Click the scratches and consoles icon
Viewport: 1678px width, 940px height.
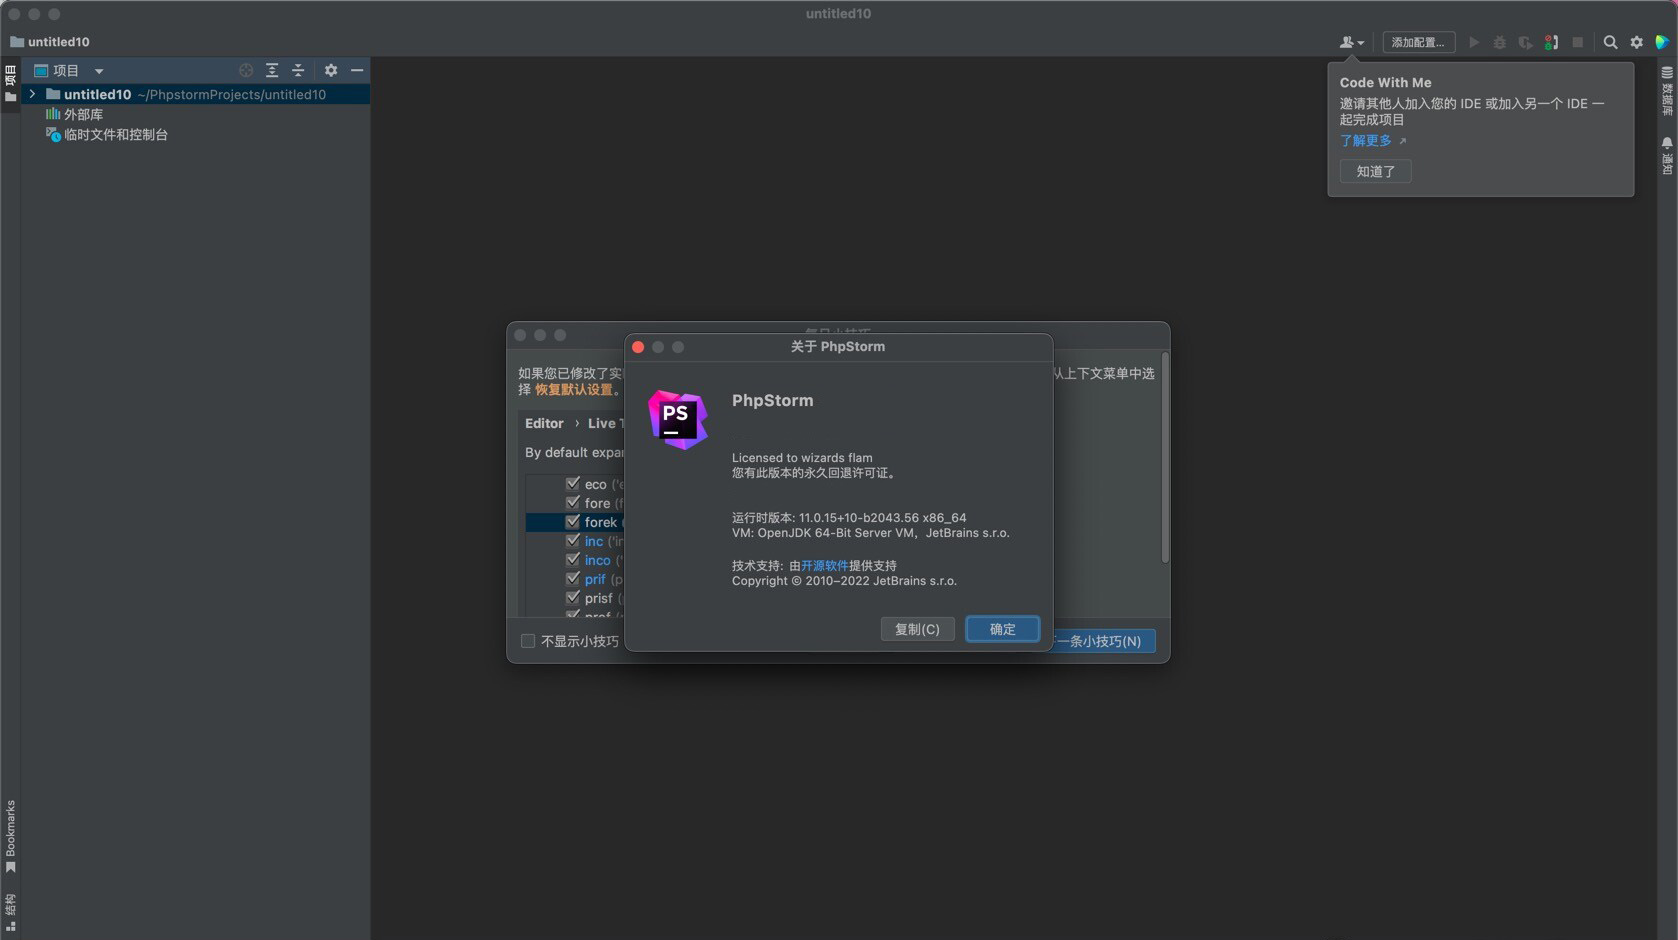click(53, 134)
